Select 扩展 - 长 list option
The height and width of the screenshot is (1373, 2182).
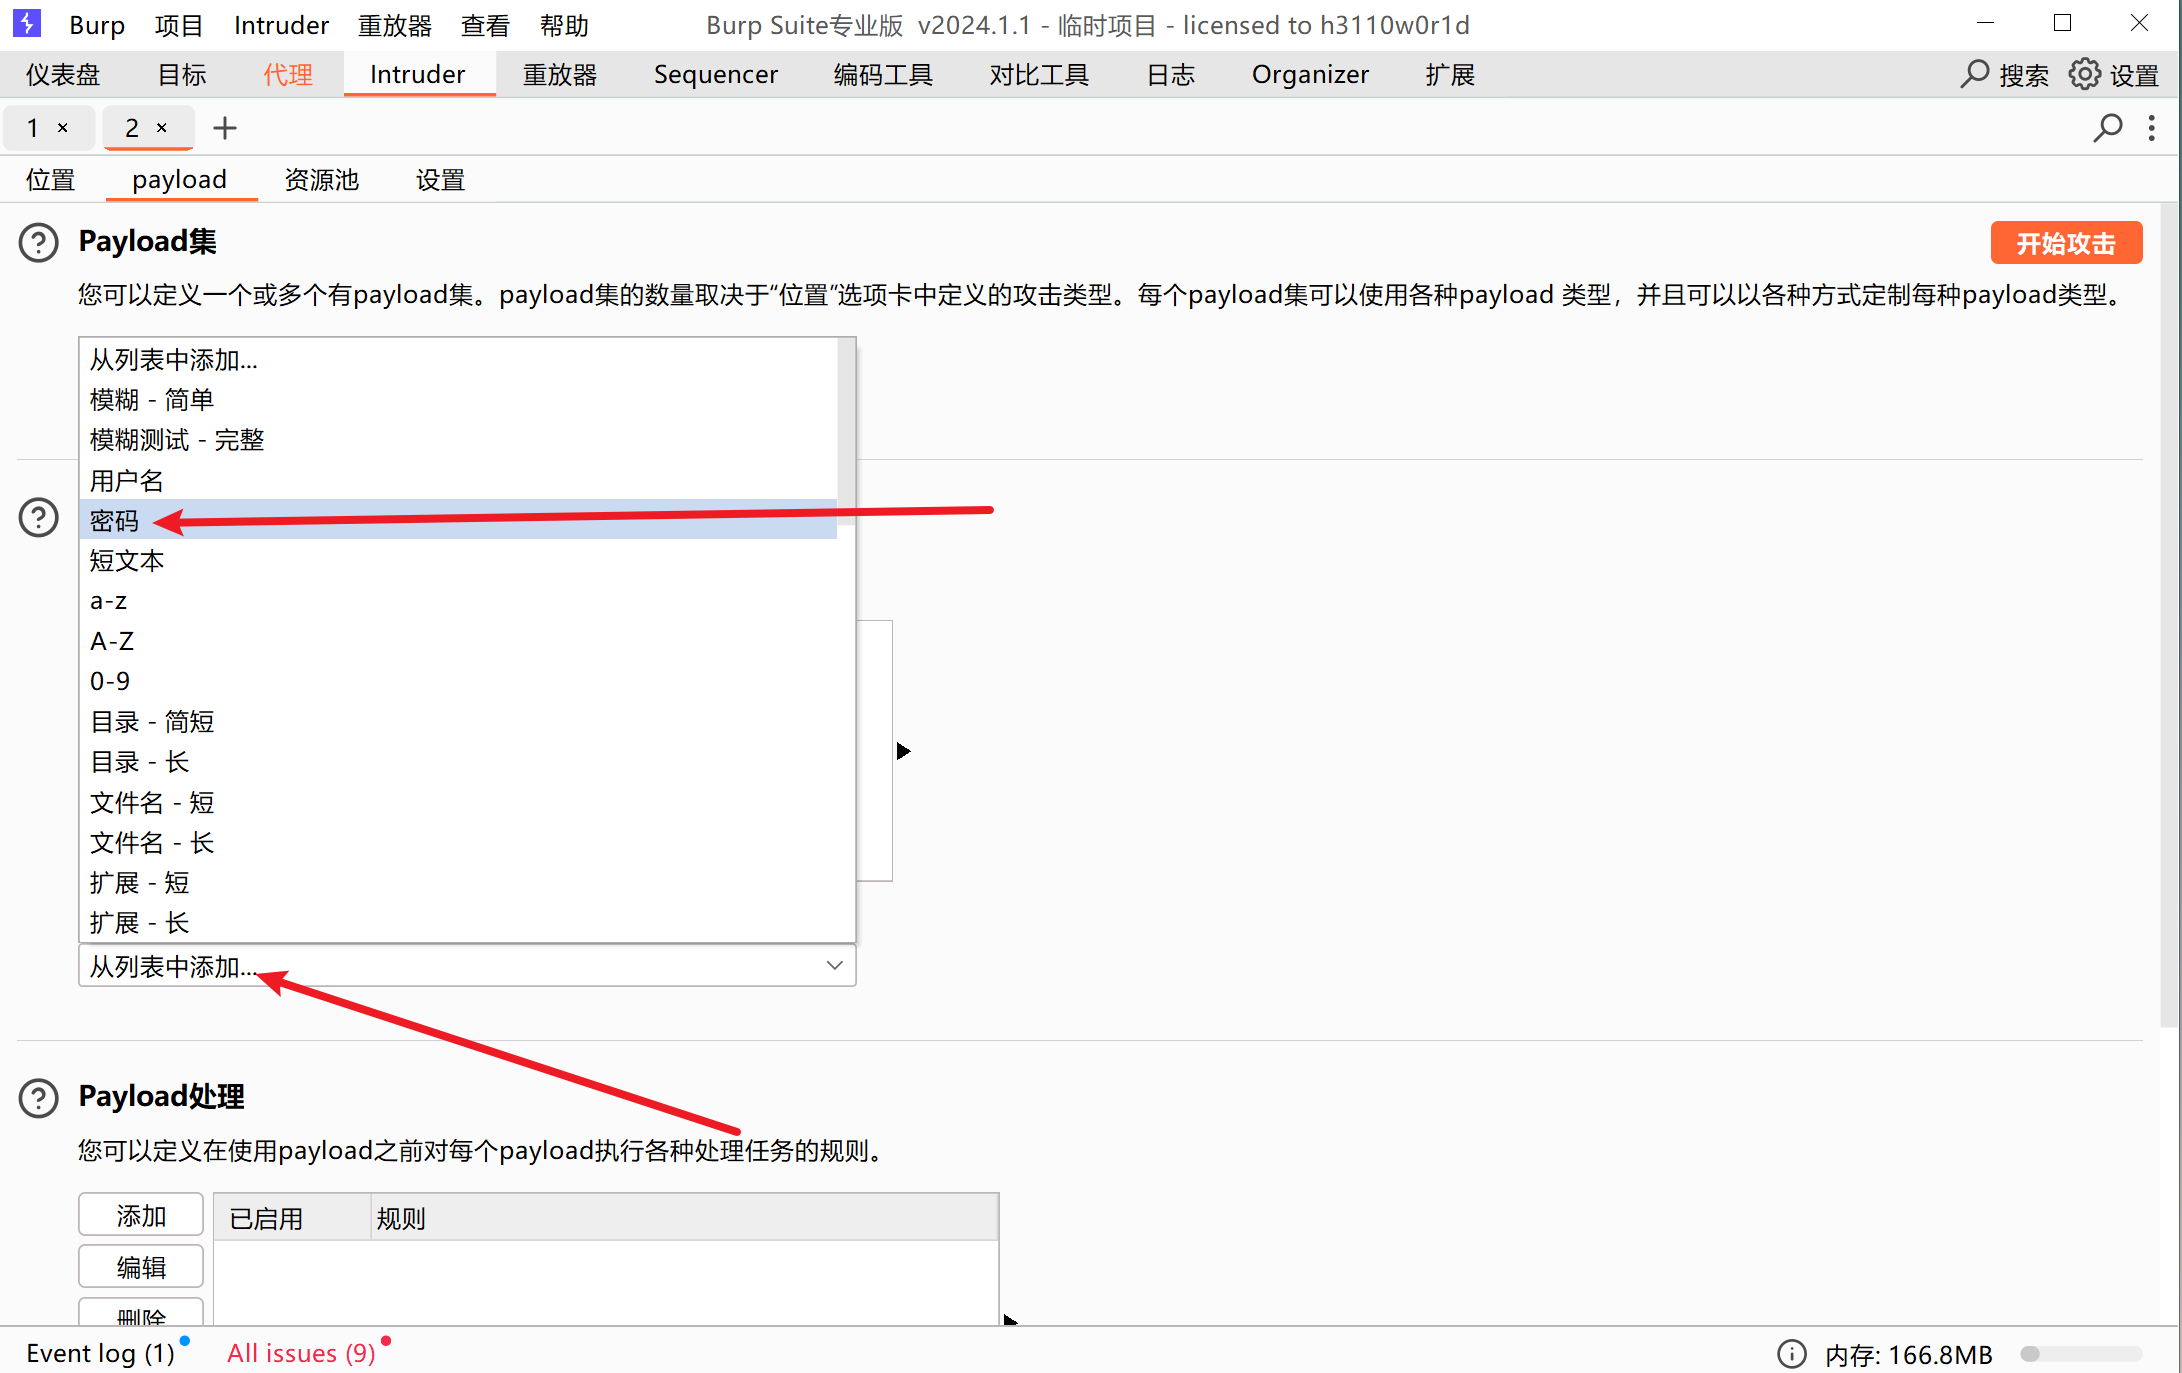pyautogui.click(x=458, y=923)
